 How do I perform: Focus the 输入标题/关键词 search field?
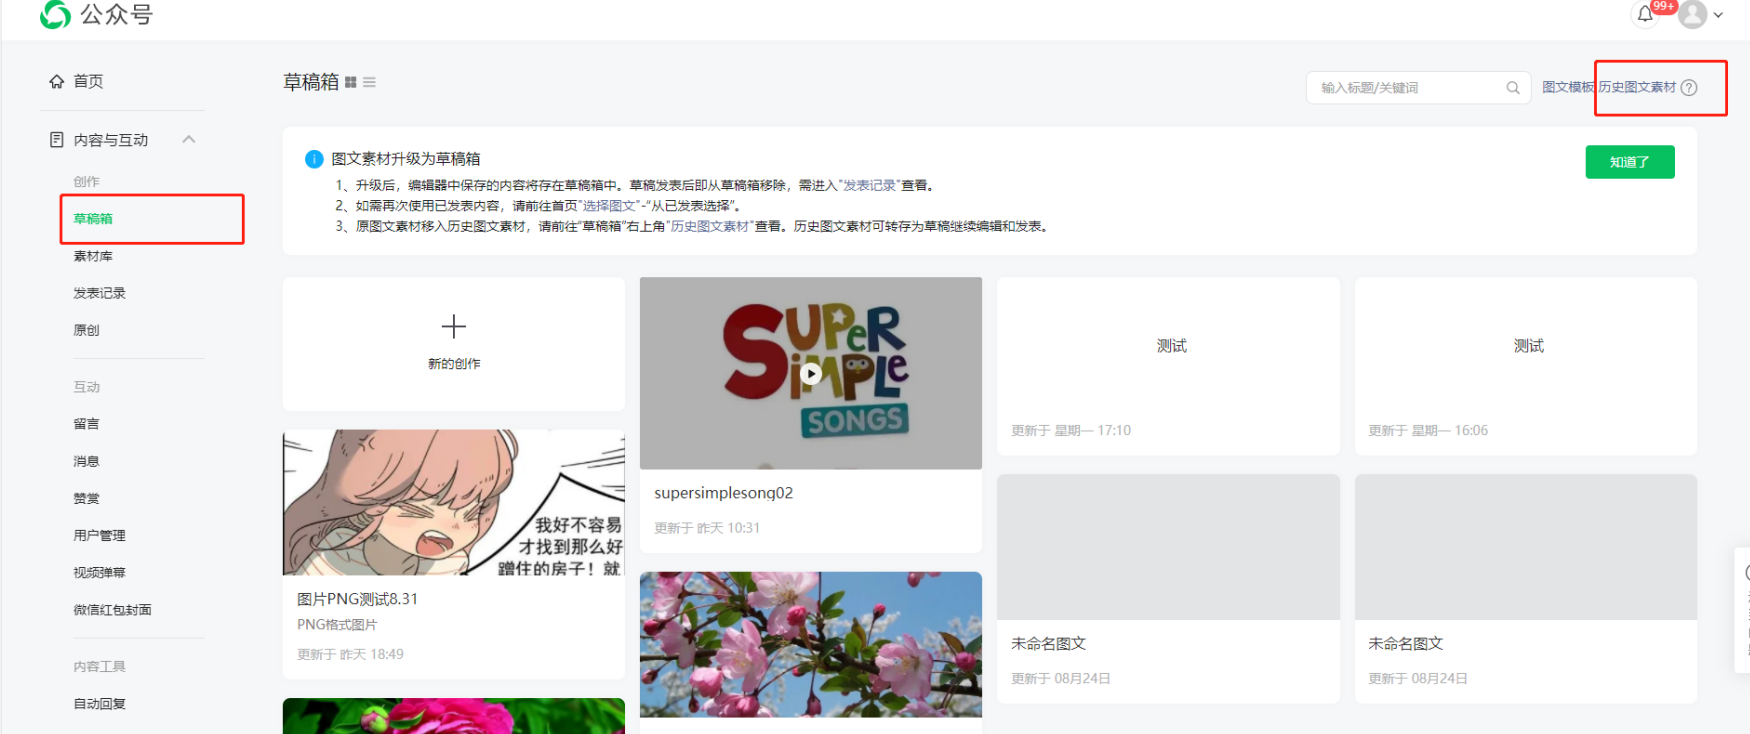(x=1418, y=88)
